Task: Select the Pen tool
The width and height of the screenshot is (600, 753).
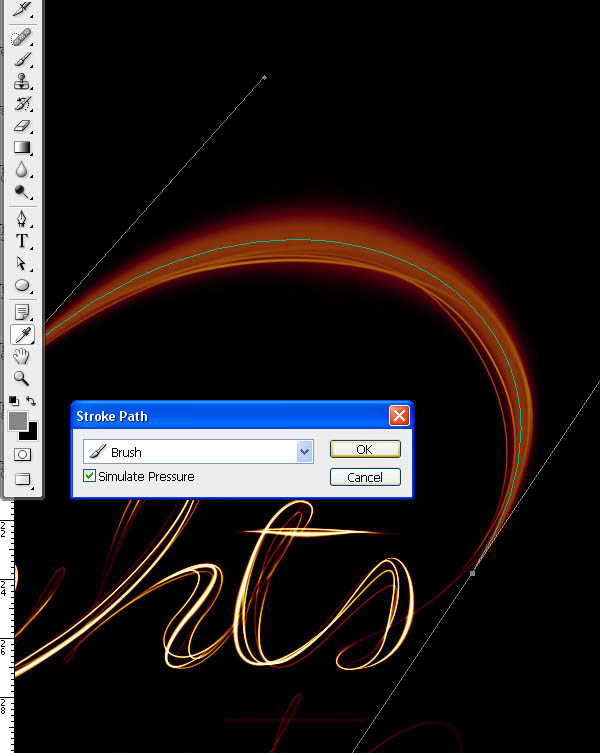Action: tap(21, 219)
